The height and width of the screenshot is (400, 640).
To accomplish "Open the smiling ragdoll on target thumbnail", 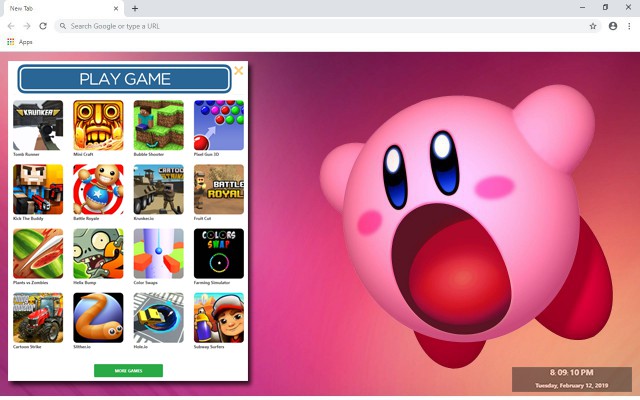I will coord(98,189).
